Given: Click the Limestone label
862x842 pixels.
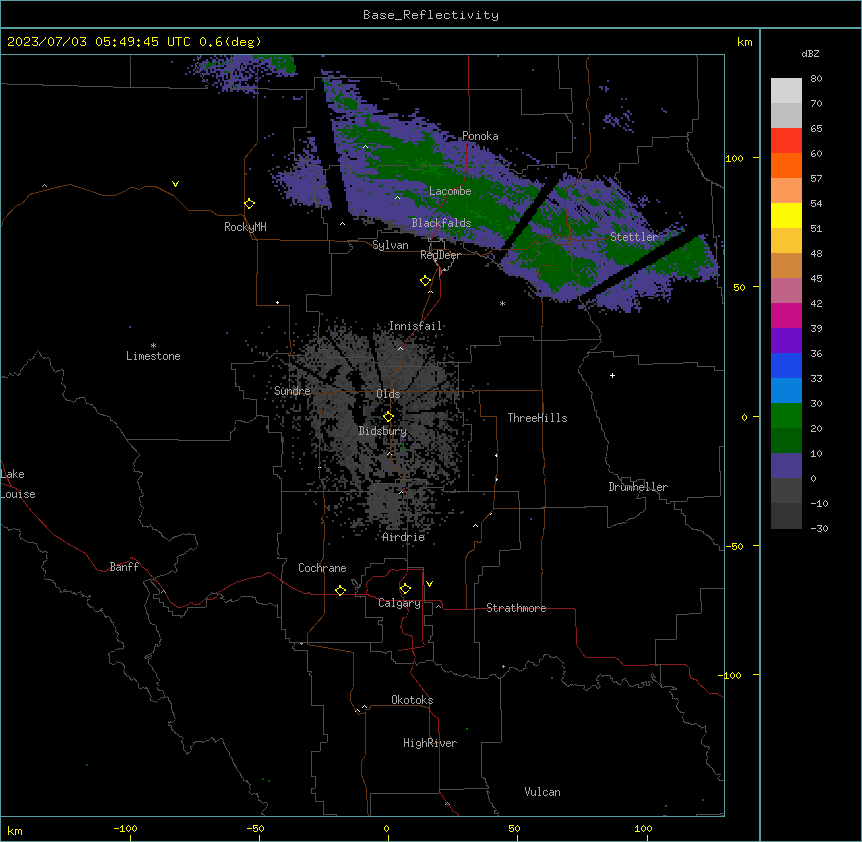Looking at the screenshot, I should coord(153,356).
